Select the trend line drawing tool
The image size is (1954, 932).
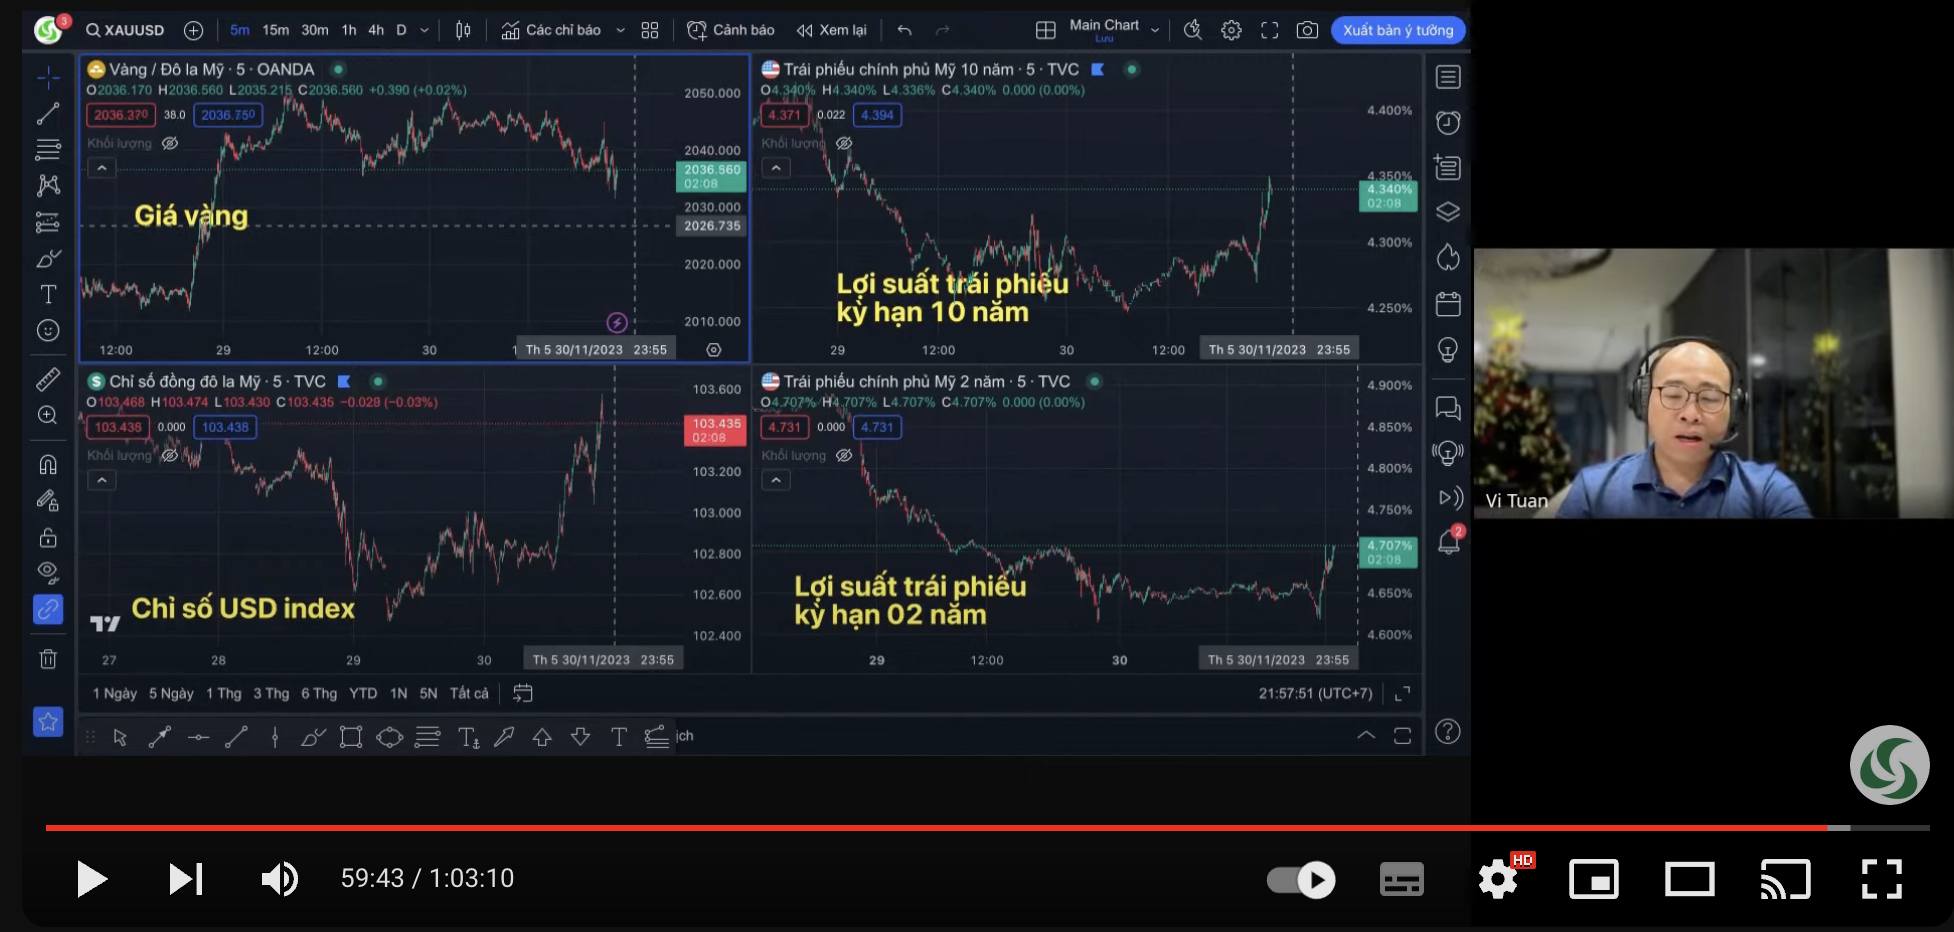tap(48, 114)
